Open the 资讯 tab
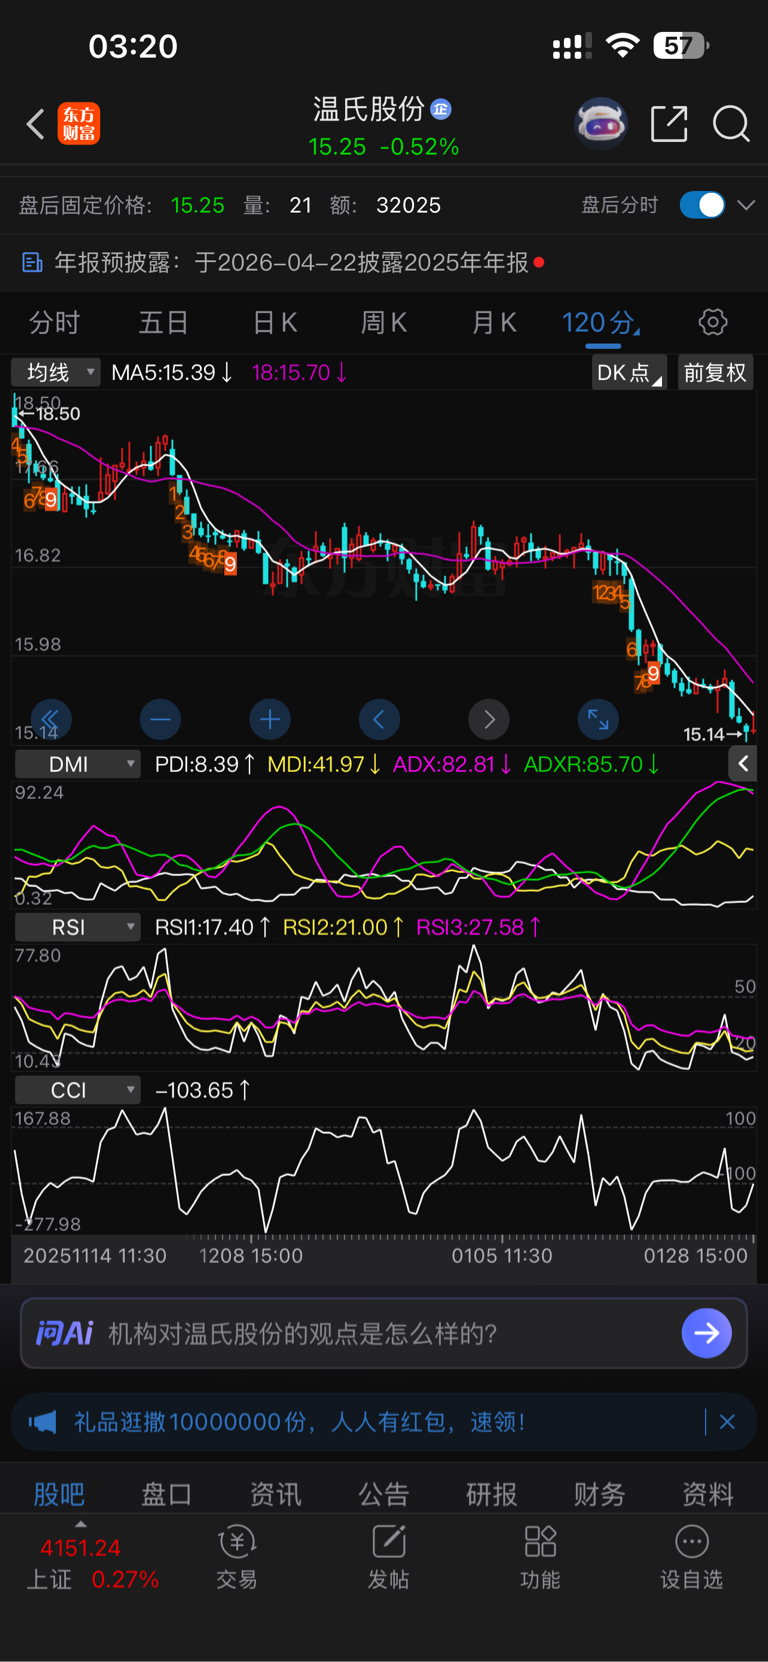The height and width of the screenshot is (1662, 768). (x=275, y=1494)
